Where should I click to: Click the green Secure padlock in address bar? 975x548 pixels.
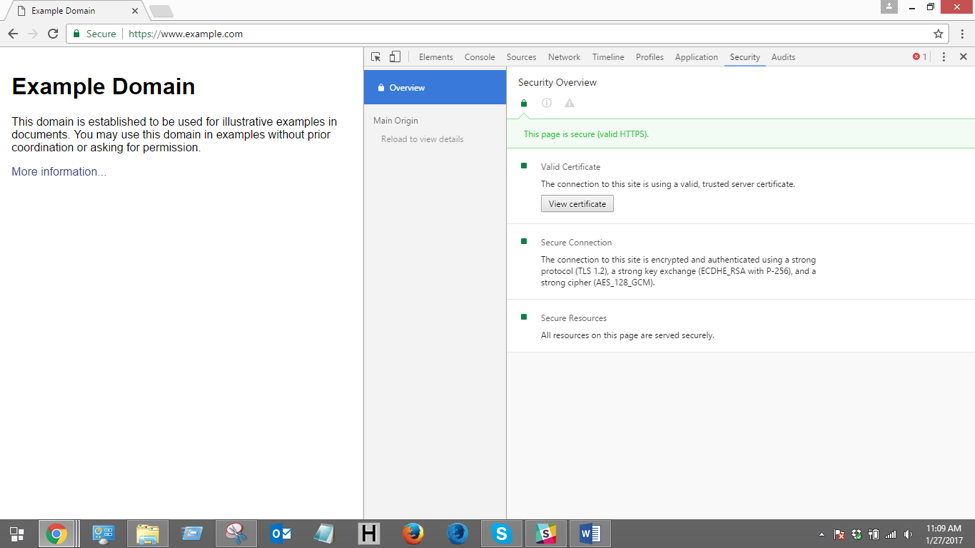(x=76, y=34)
